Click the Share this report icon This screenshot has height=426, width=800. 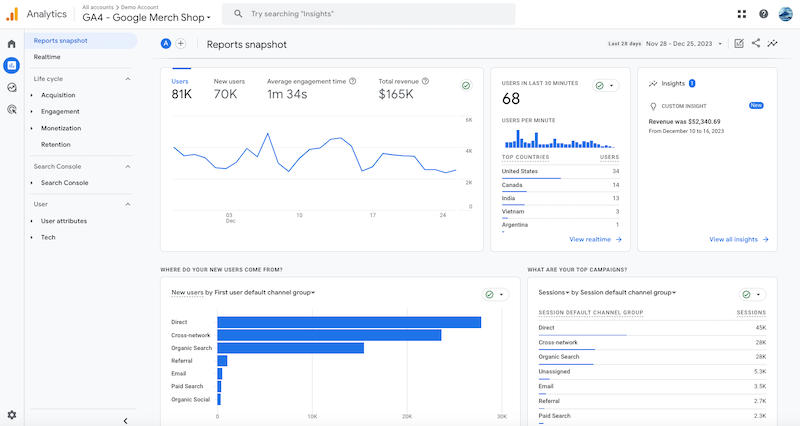[x=755, y=44]
